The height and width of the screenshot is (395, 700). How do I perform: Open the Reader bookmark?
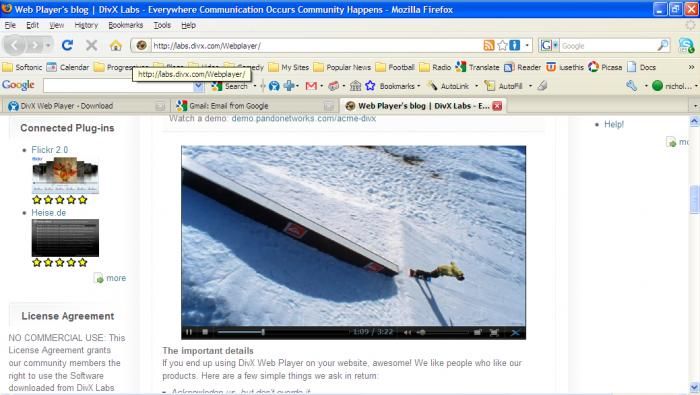[x=522, y=67]
